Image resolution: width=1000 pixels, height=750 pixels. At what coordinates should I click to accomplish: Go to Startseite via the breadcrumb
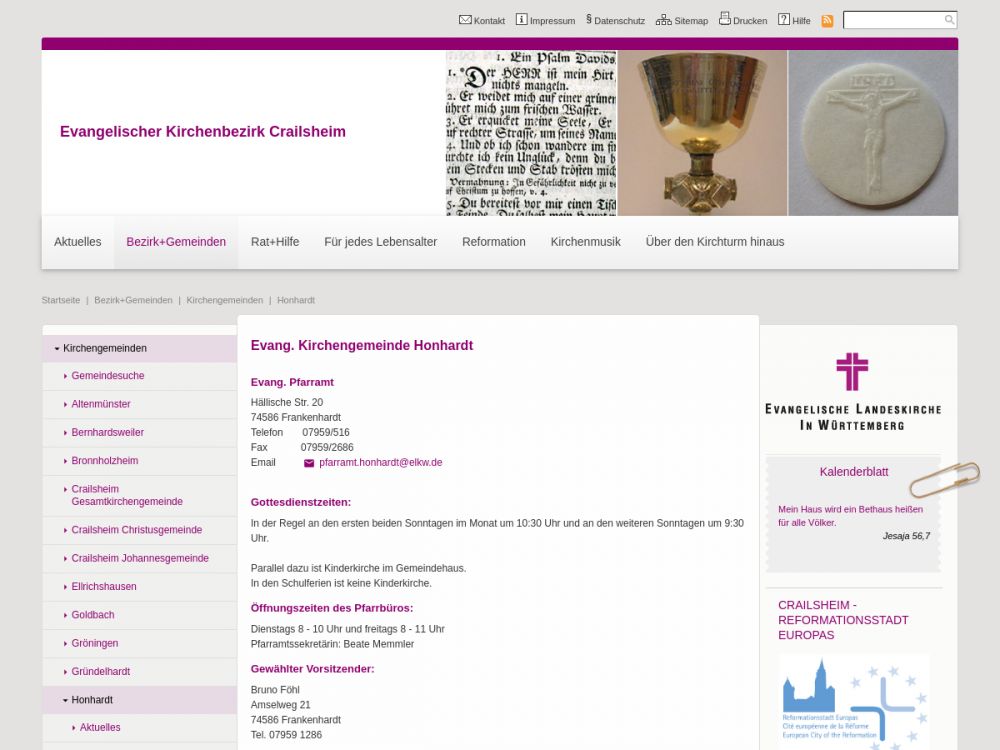tap(61, 300)
